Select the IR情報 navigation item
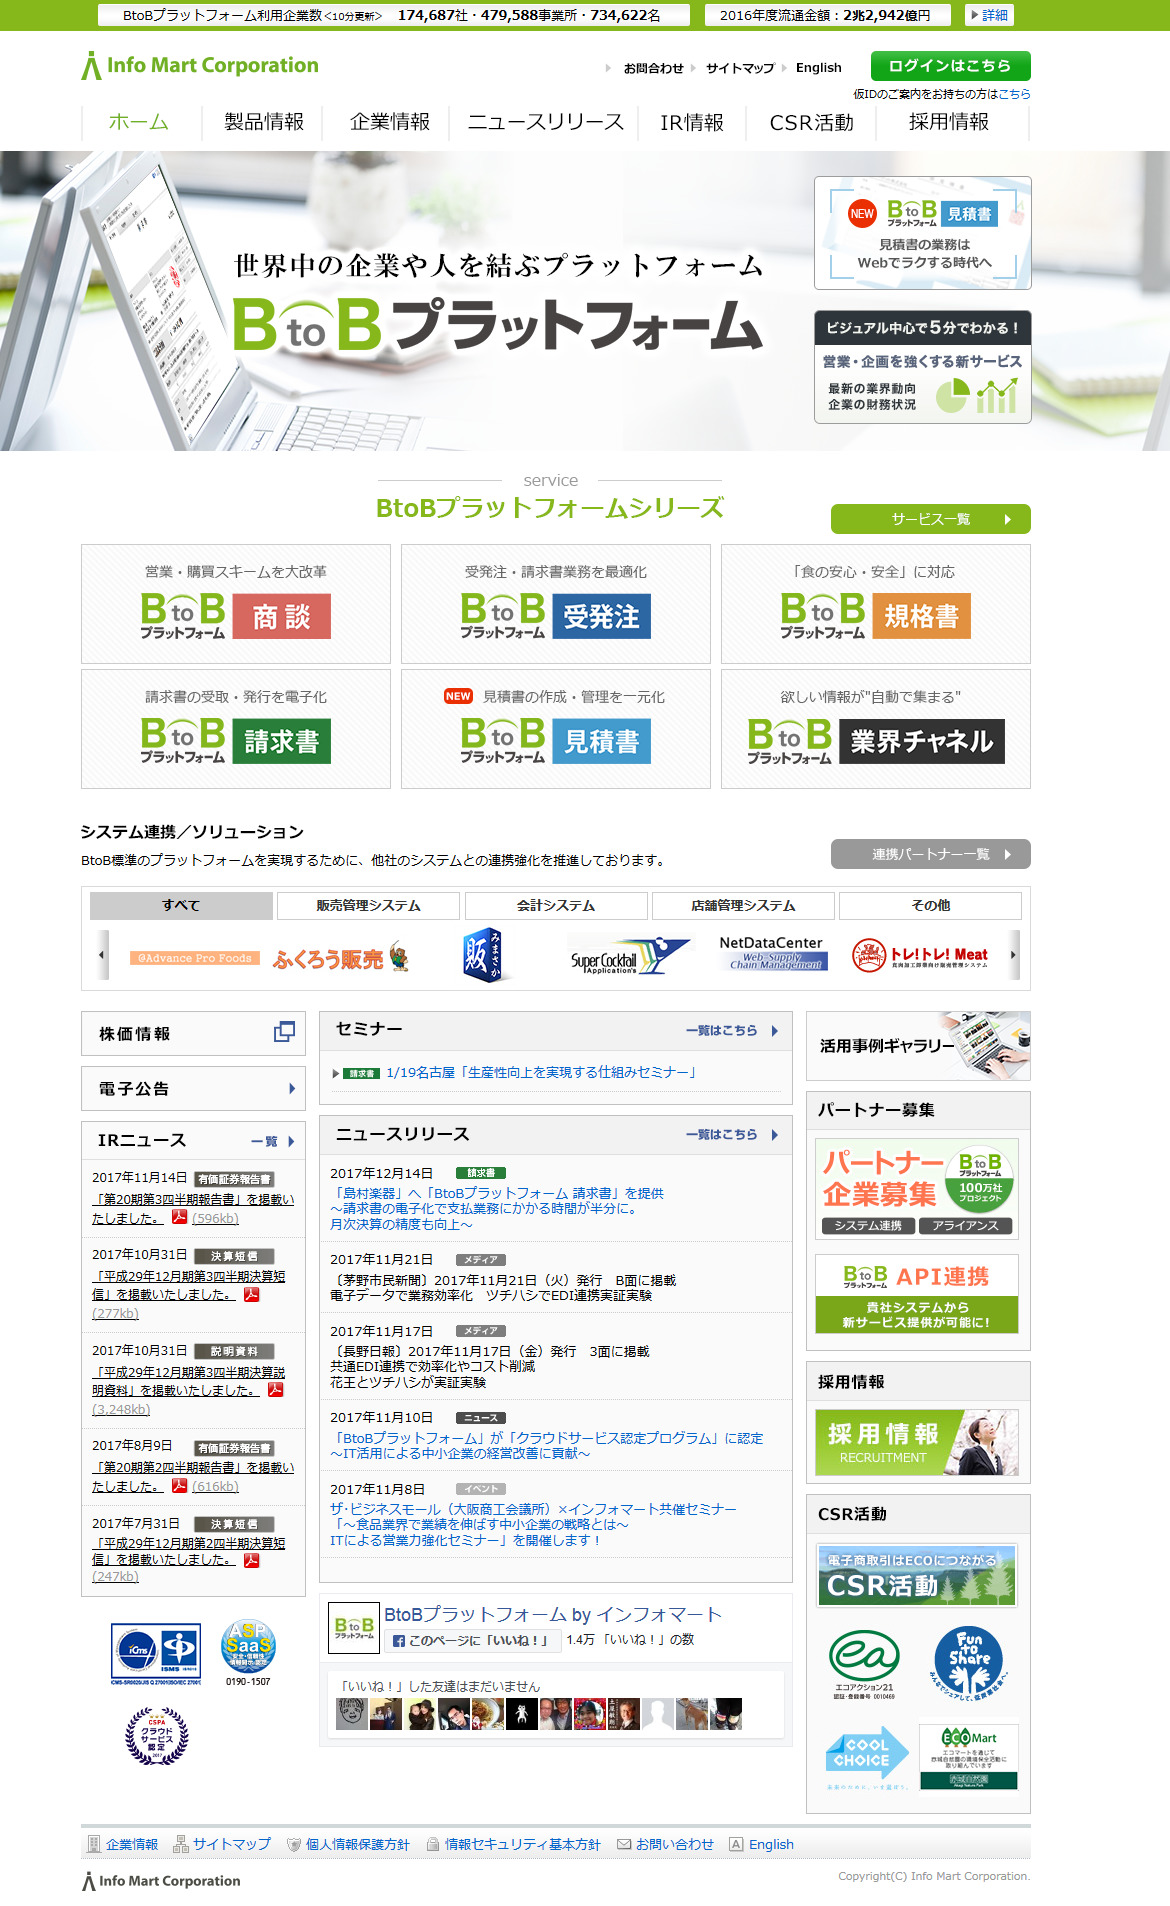The height and width of the screenshot is (1906, 1170). pyautogui.click(x=692, y=122)
